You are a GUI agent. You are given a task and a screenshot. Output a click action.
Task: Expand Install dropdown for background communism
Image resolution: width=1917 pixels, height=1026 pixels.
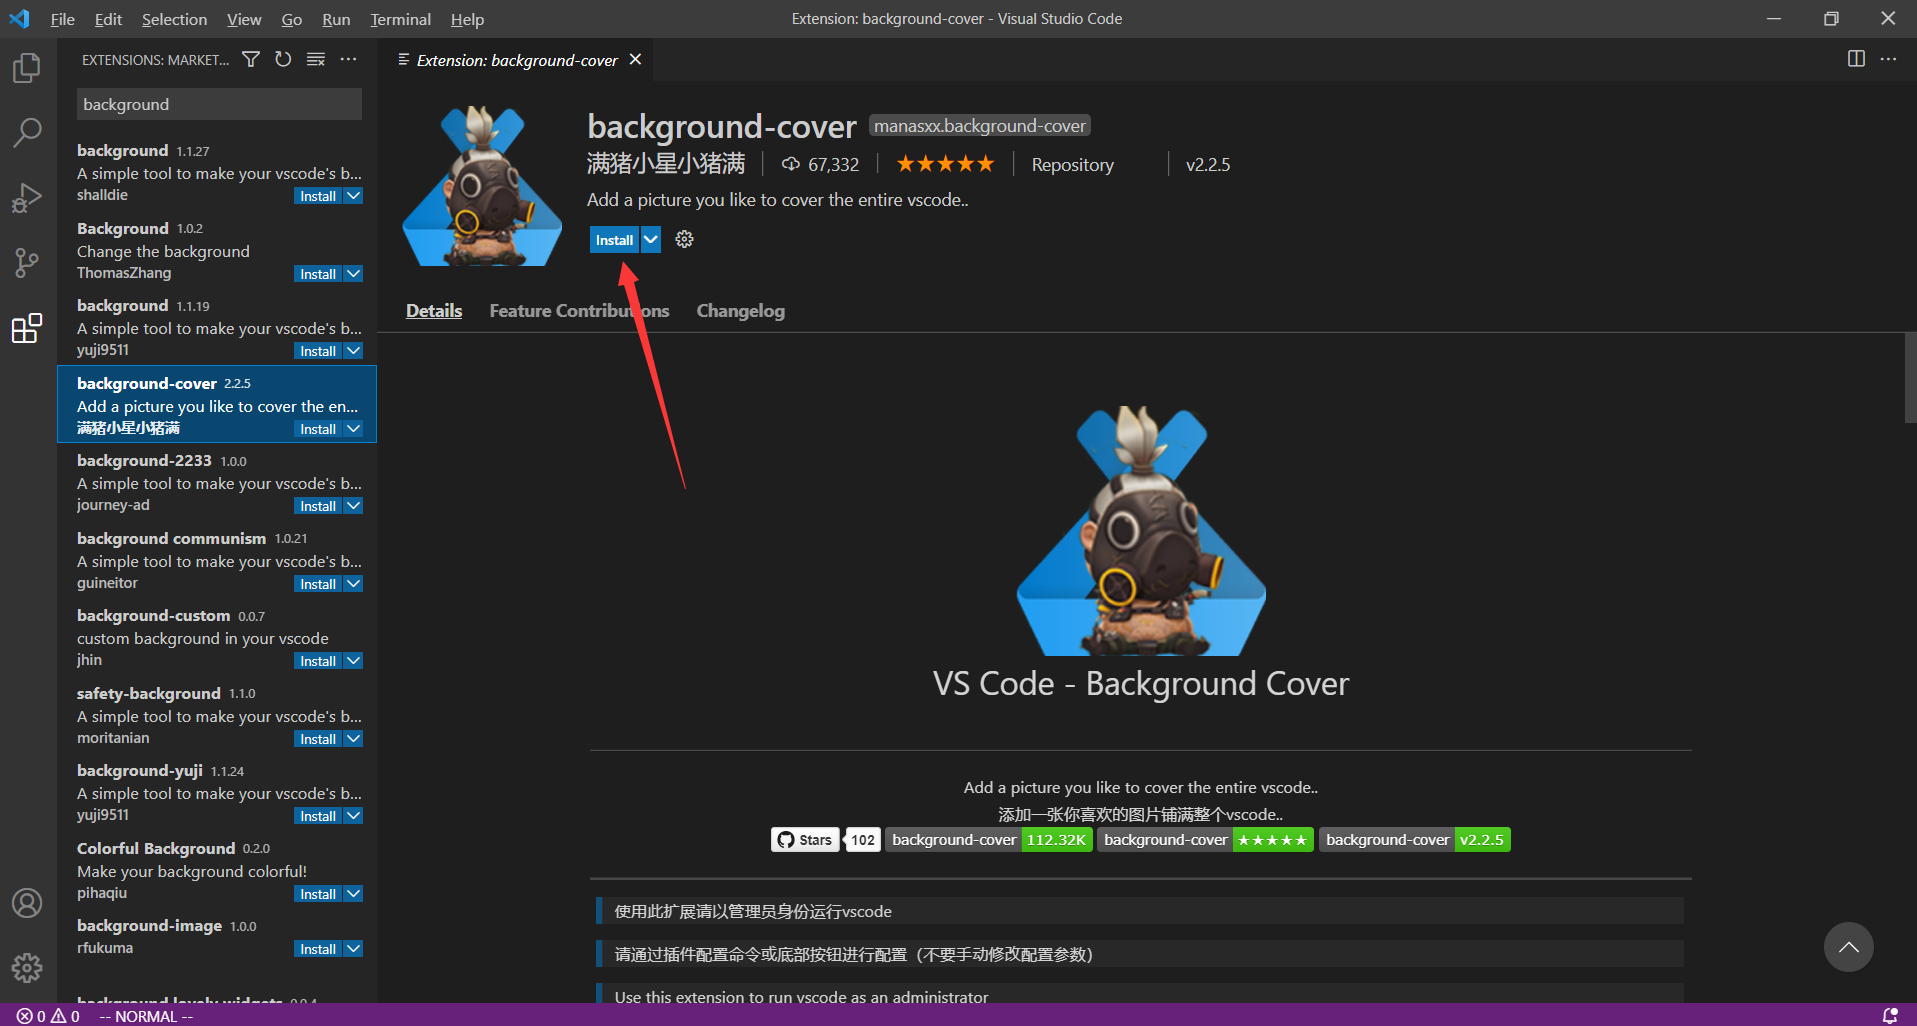pyautogui.click(x=354, y=584)
